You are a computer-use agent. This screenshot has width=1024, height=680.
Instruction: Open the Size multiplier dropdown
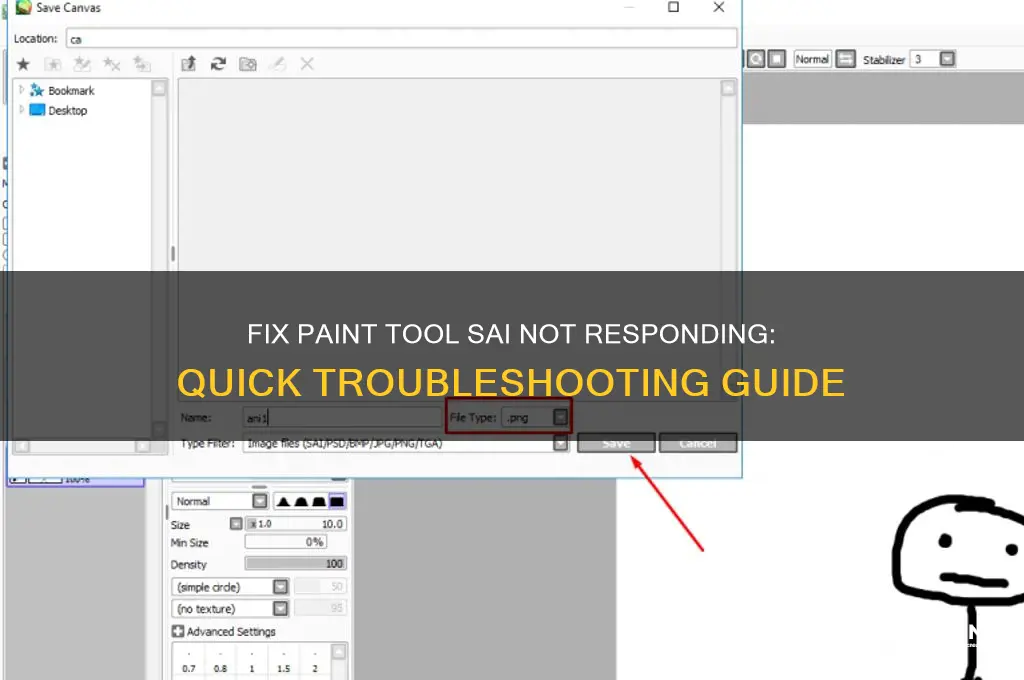tap(236, 524)
